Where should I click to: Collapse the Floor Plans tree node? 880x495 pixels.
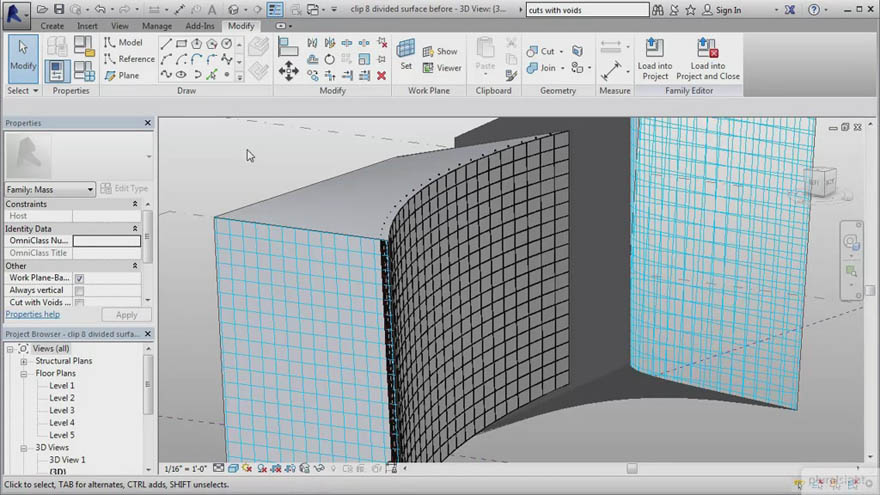pos(24,374)
